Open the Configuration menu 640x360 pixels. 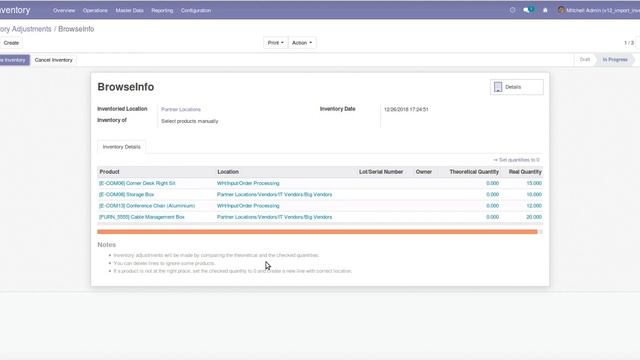[x=196, y=10]
